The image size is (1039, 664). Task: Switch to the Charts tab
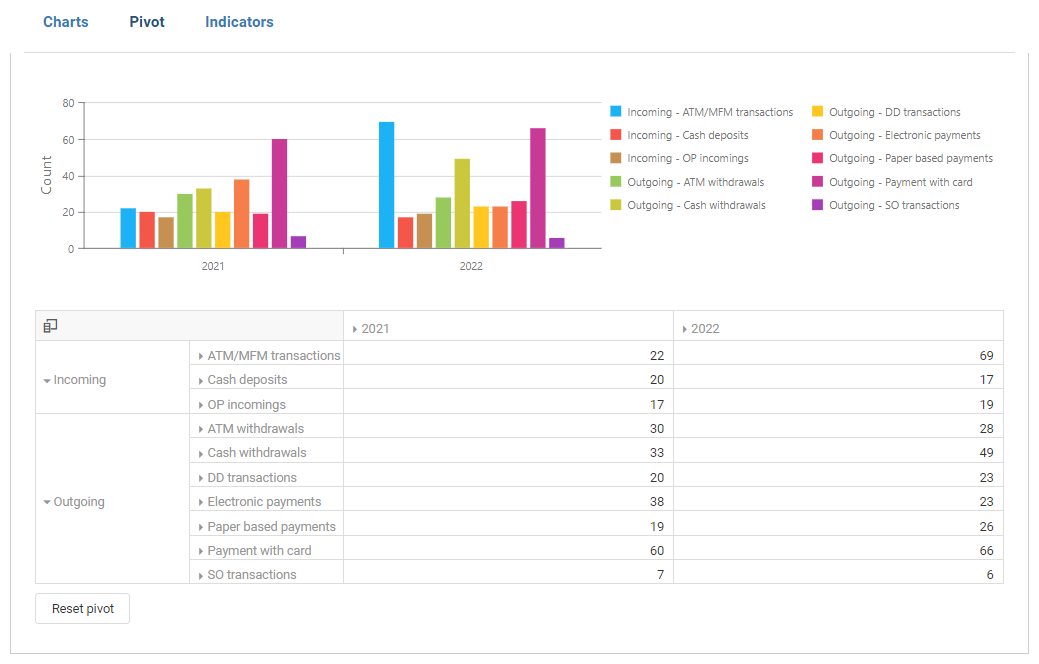click(x=66, y=22)
